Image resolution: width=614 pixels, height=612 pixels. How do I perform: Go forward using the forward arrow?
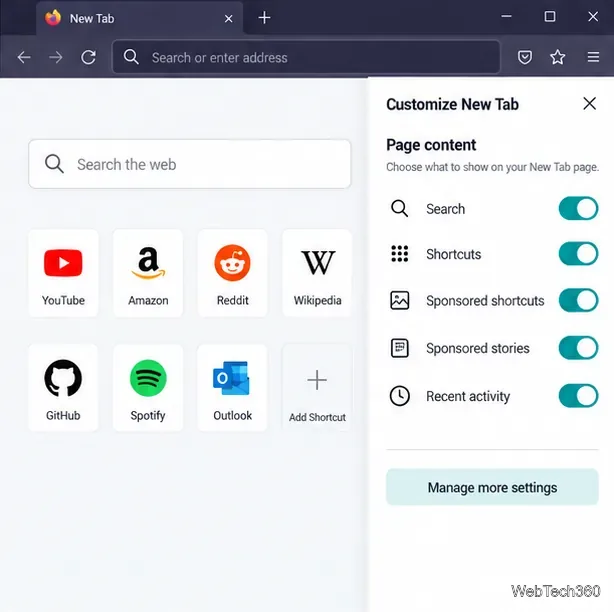tap(56, 58)
